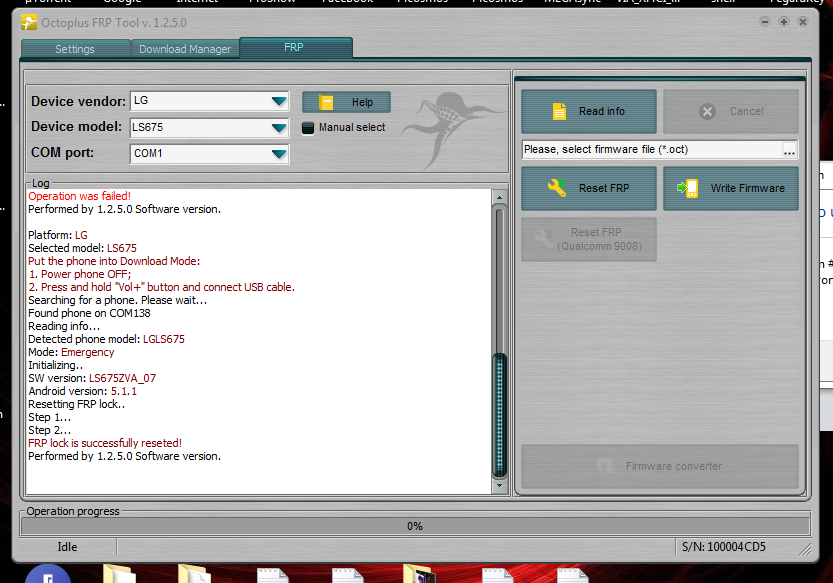The height and width of the screenshot is (583, 833).
Task: Click the yellow document icon on Read info
Action: point(559,112)
